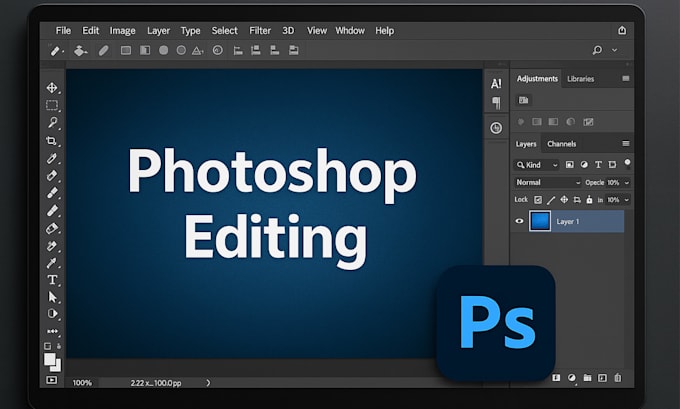This screenshot has height=409, width=680.
Task: Filter layers by type (T icon)
Action: (598, 164)
